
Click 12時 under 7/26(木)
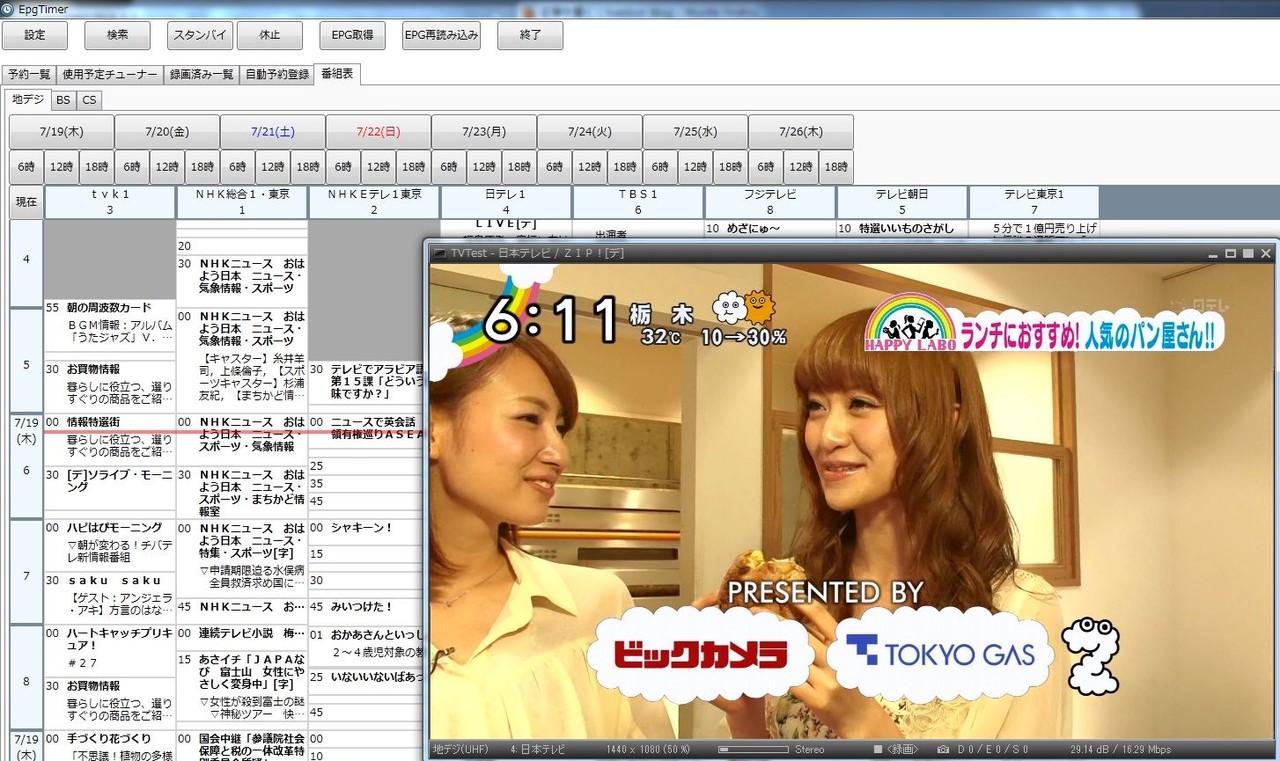point(801,167)
